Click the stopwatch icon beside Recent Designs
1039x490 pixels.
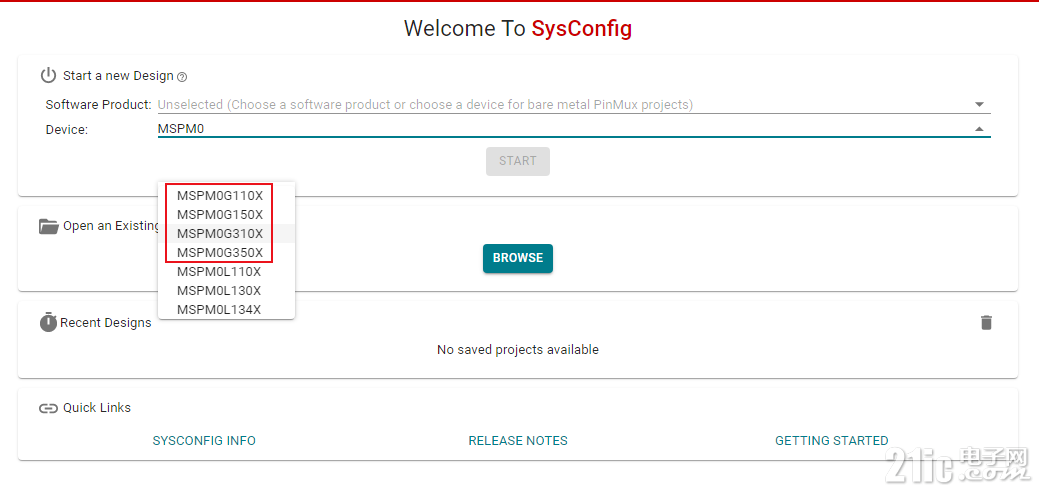[x=48, y=322]
